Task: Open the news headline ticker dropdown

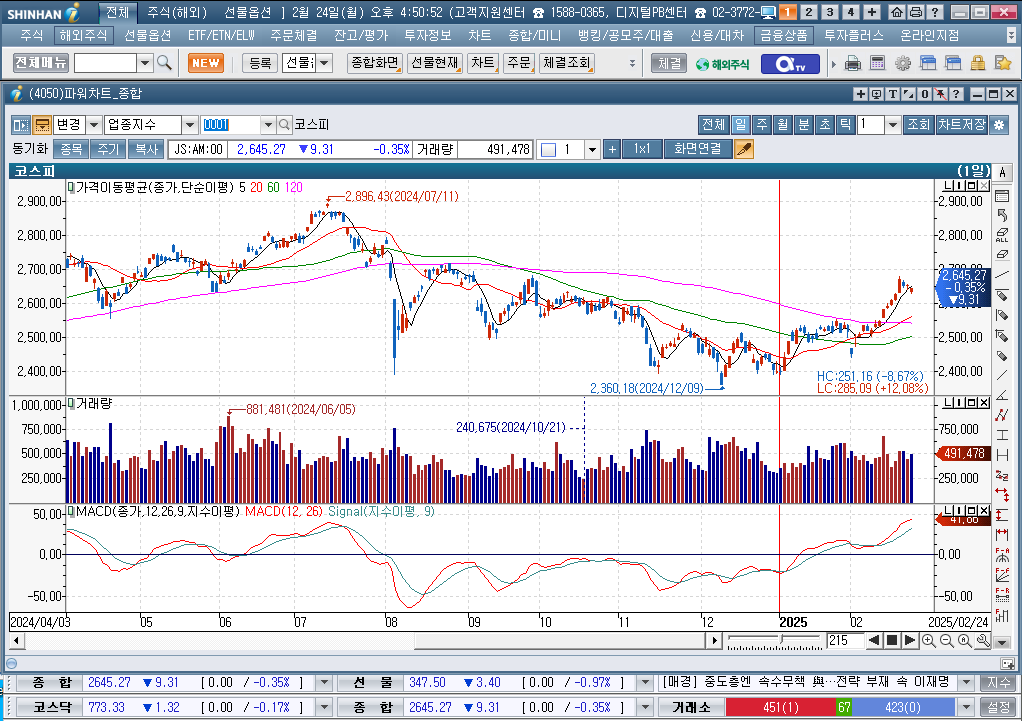Action: click(966, 683)
